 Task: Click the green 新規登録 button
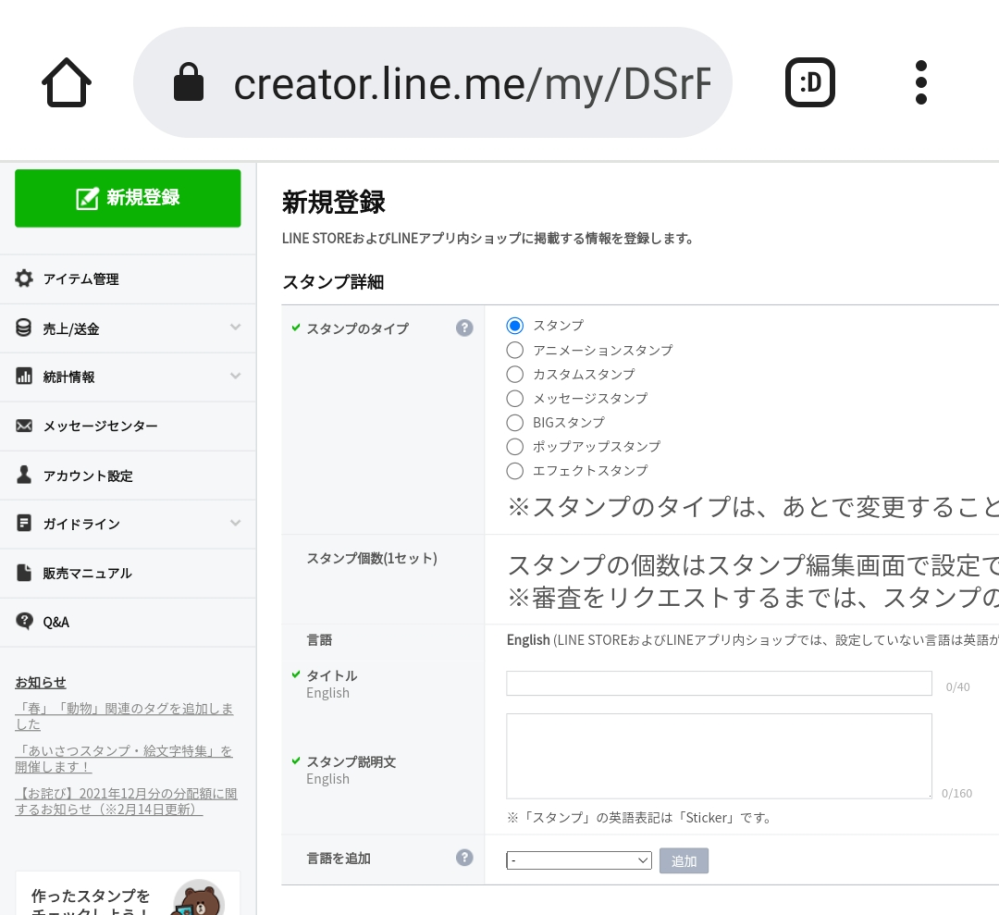128,198
